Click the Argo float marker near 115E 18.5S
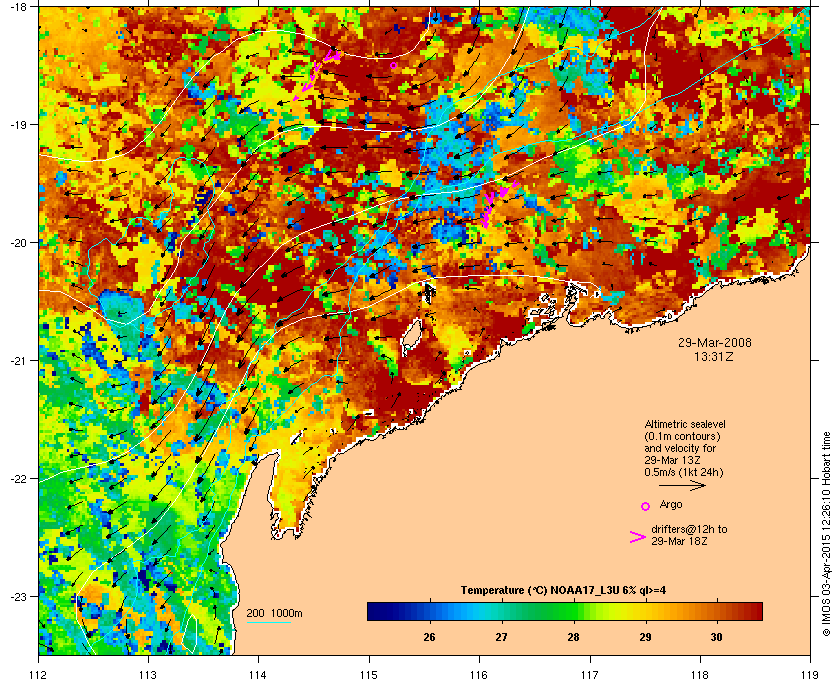The image size is (840, 680). pos(393,65)
